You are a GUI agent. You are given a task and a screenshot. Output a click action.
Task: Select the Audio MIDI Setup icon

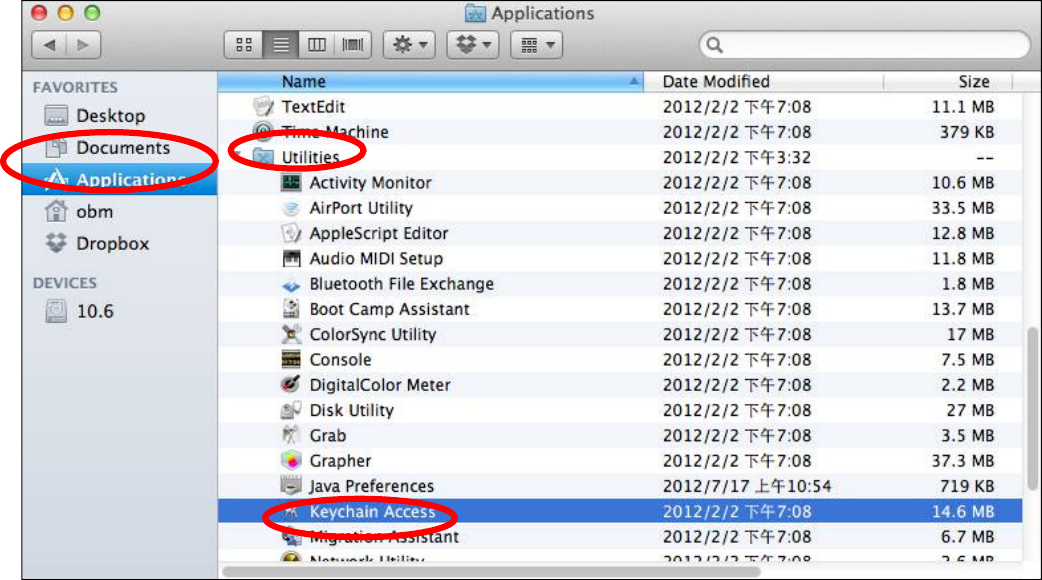coord(291,258)
